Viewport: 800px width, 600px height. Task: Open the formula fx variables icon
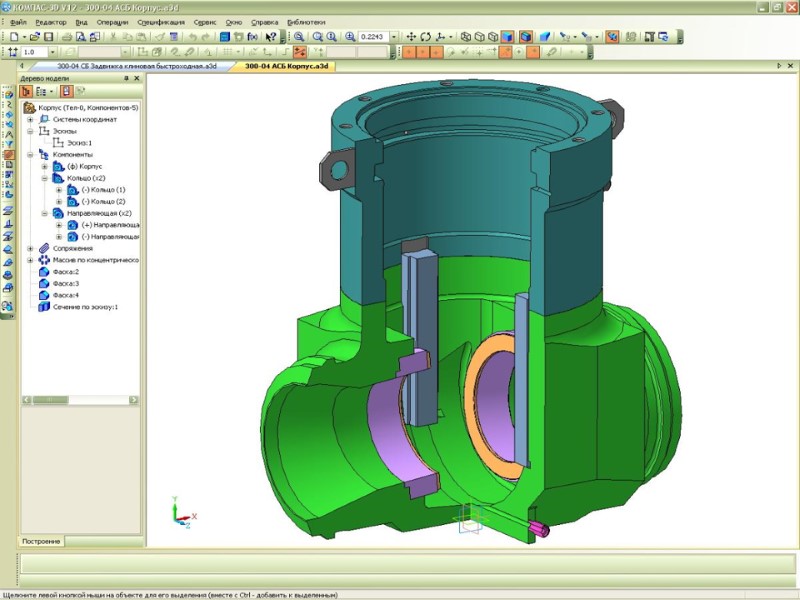pos(253,37)
